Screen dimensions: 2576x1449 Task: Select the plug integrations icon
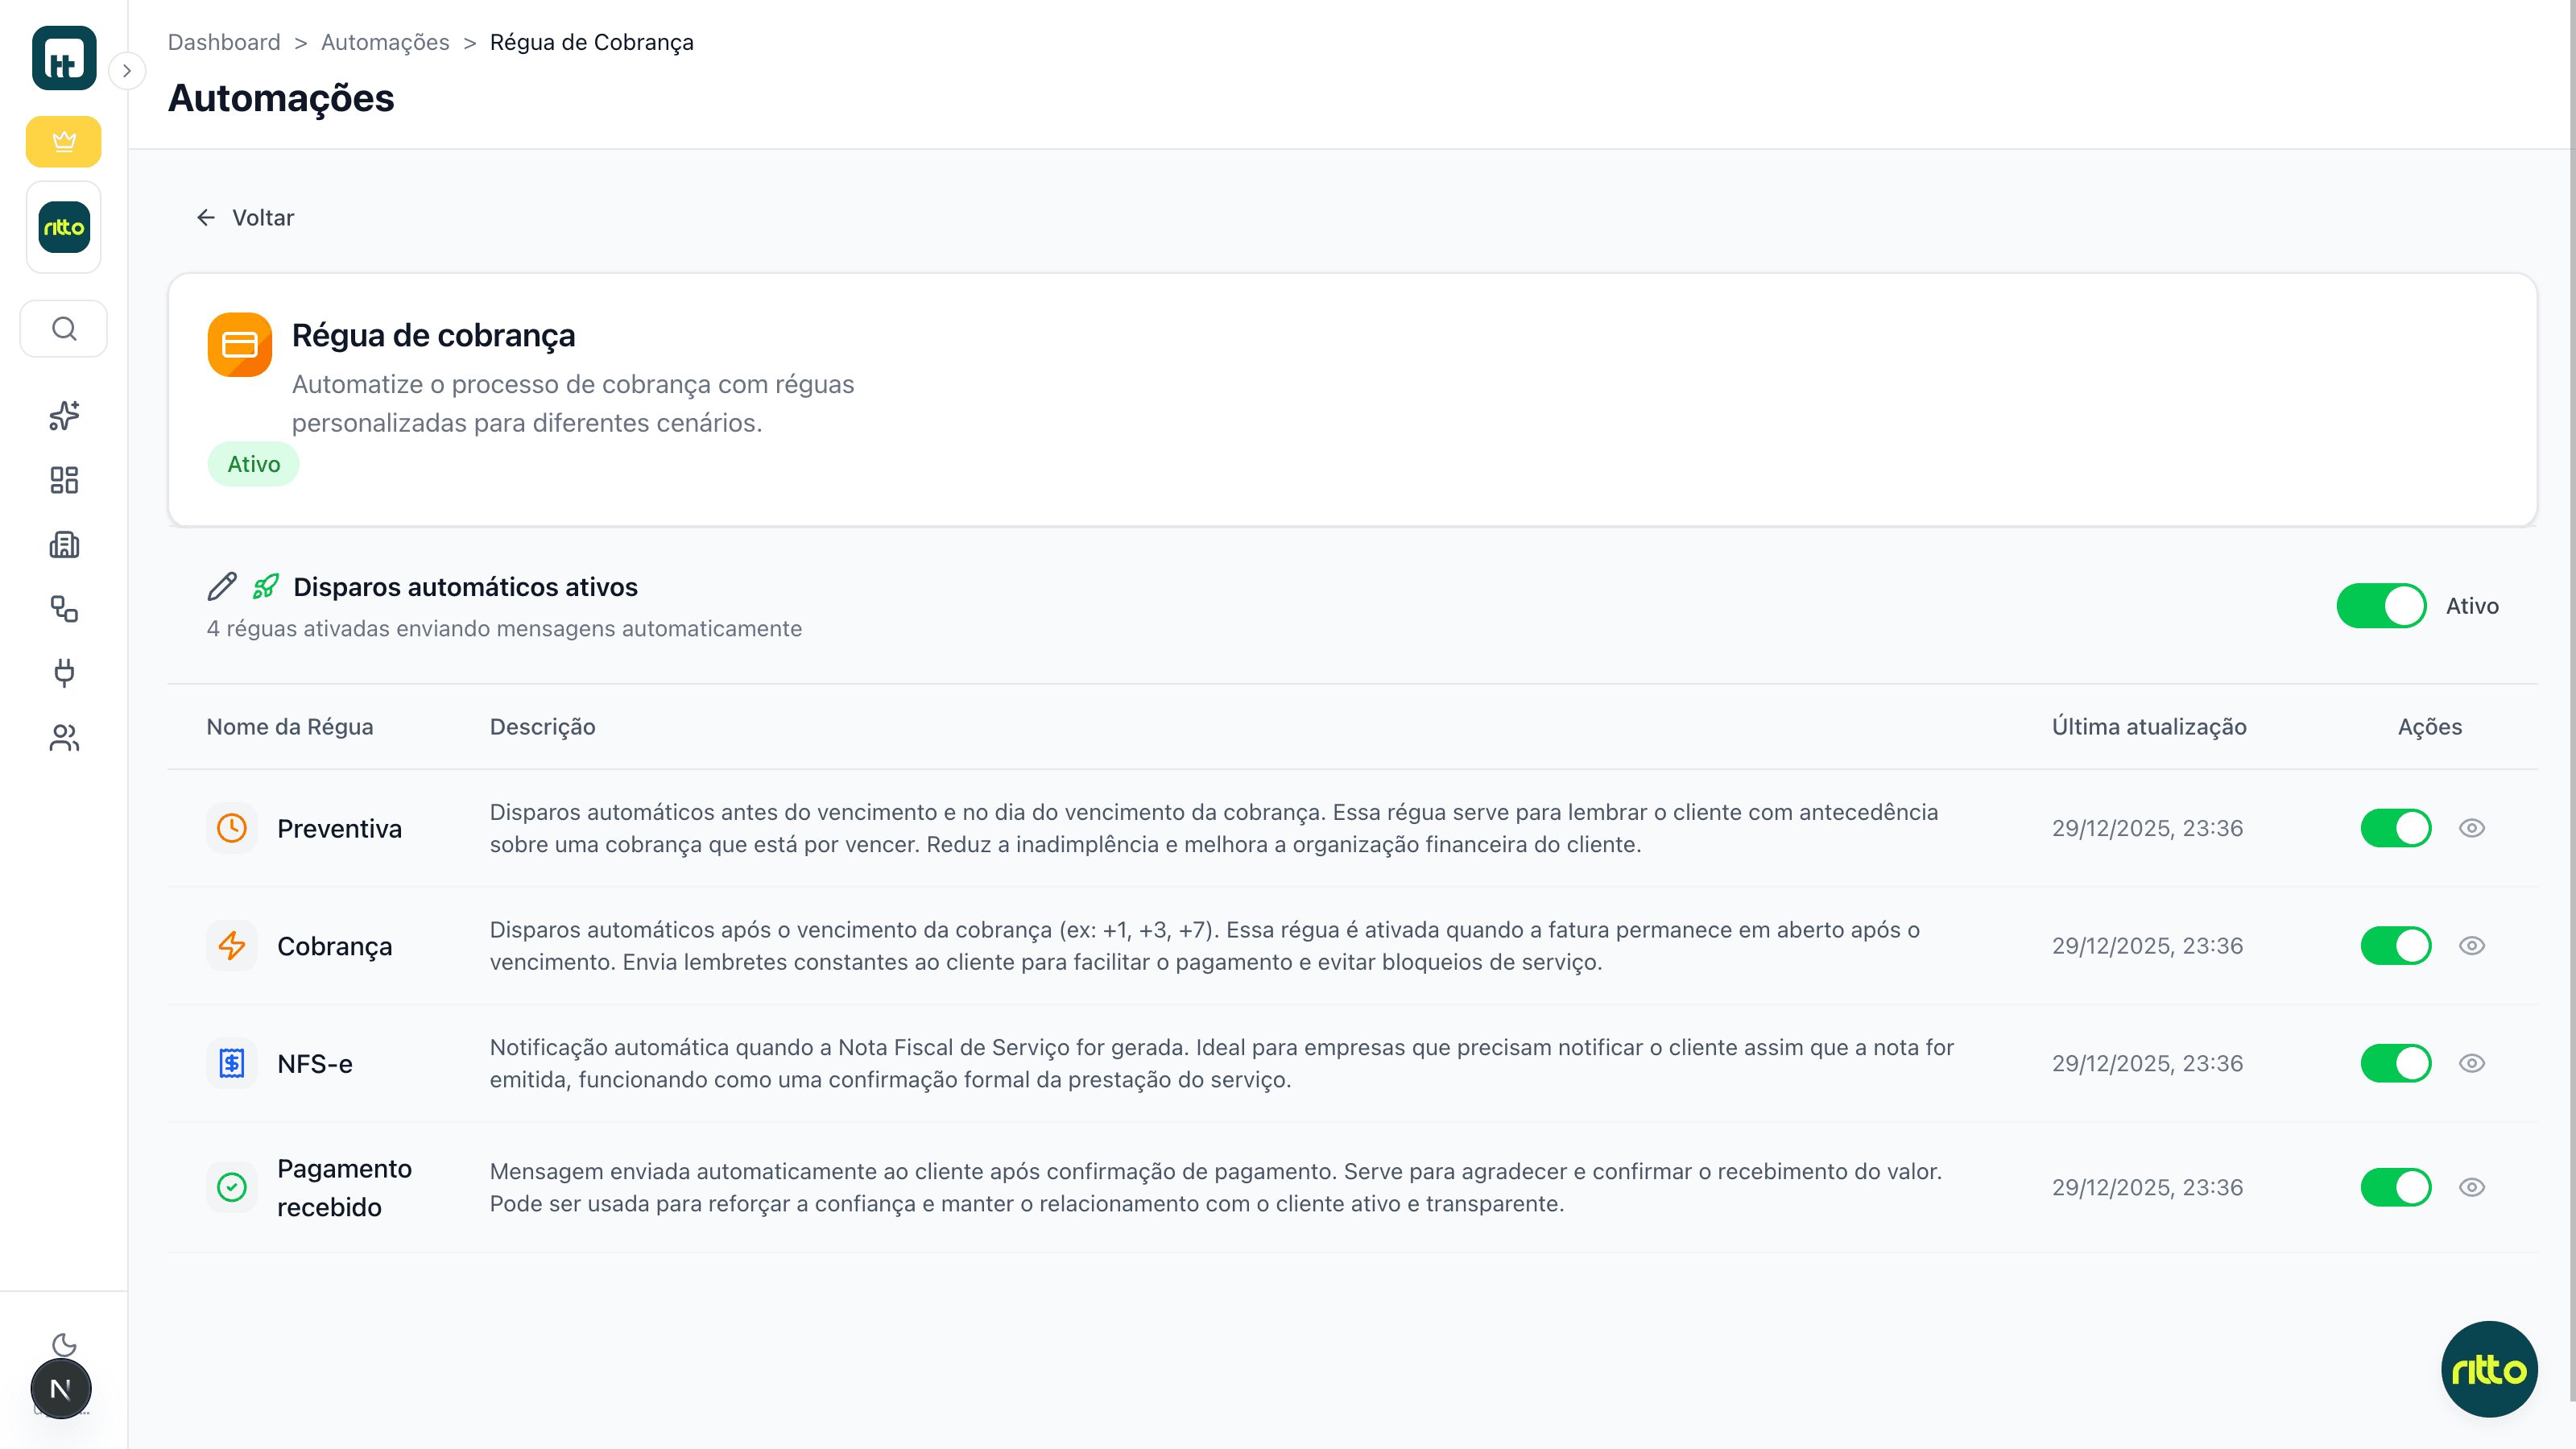coord(63,673)
